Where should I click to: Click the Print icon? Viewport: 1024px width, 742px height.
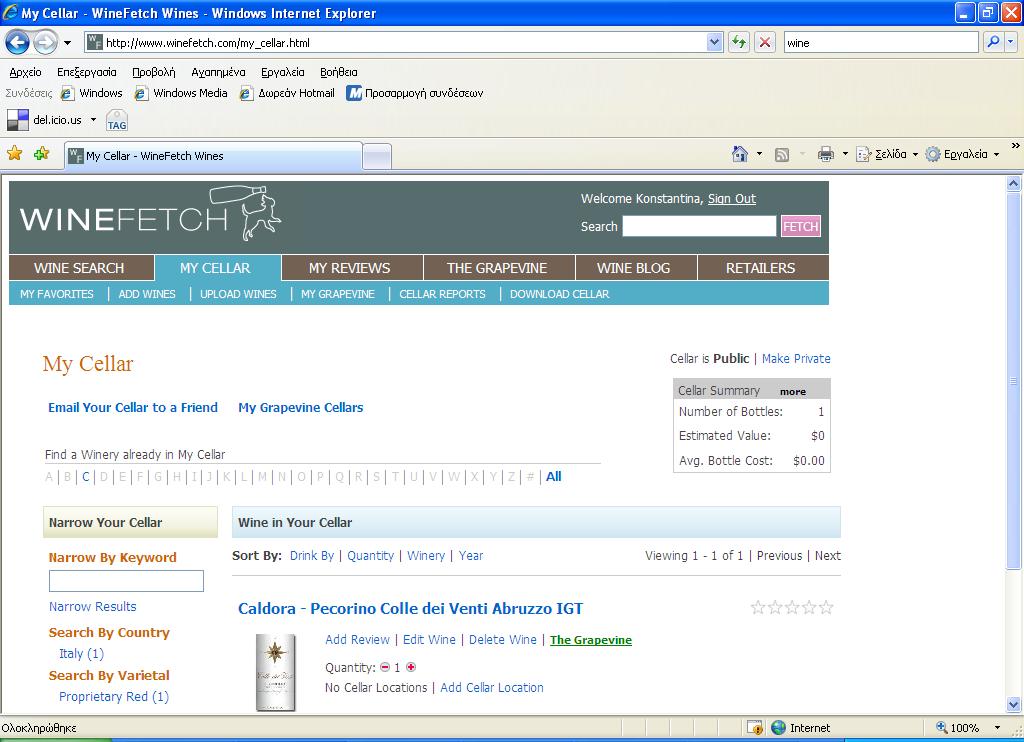click(825, 154)
